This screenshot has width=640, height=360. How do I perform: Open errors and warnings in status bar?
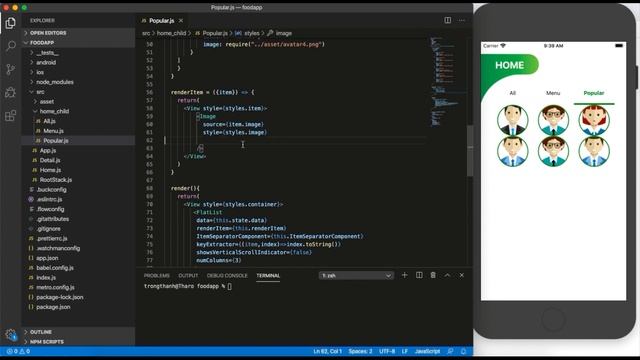point(18,351)
